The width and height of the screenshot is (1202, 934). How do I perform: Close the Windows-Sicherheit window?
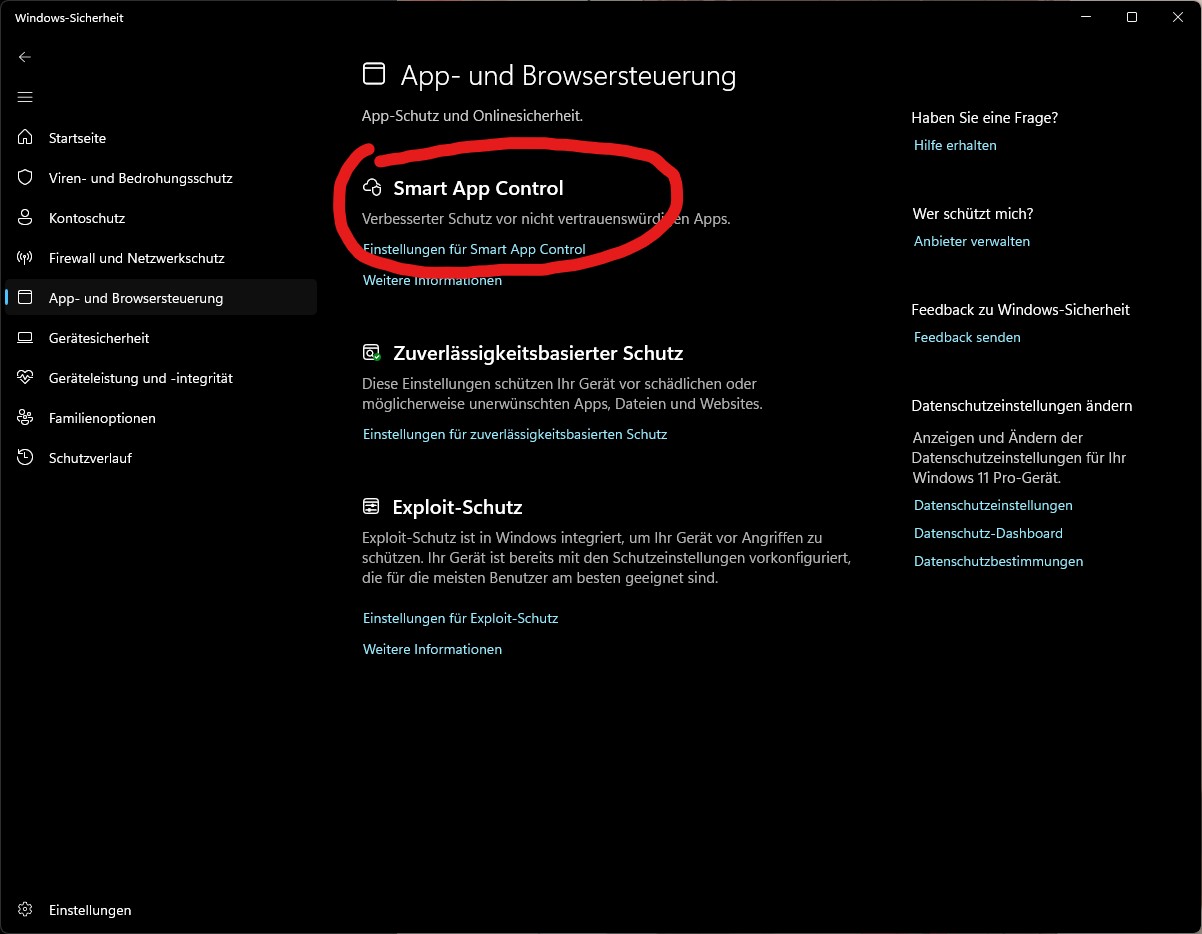1178,17
